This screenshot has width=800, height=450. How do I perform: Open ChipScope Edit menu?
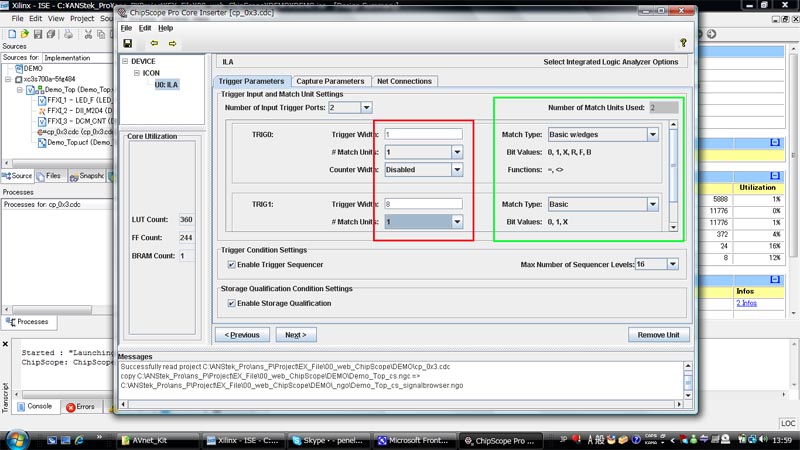145,28
